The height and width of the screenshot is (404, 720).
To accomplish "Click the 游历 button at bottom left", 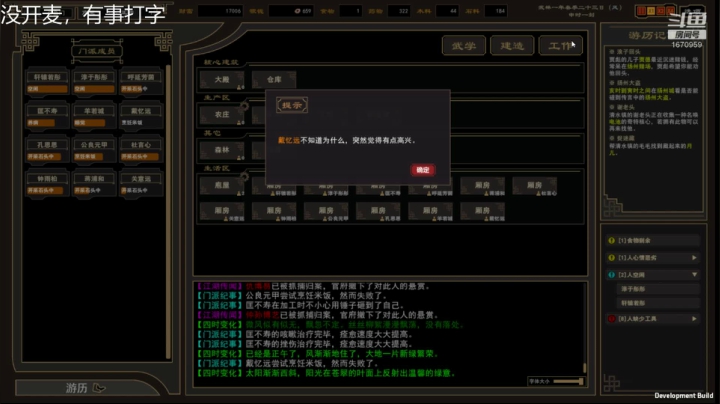I will [x=86, y=388].
